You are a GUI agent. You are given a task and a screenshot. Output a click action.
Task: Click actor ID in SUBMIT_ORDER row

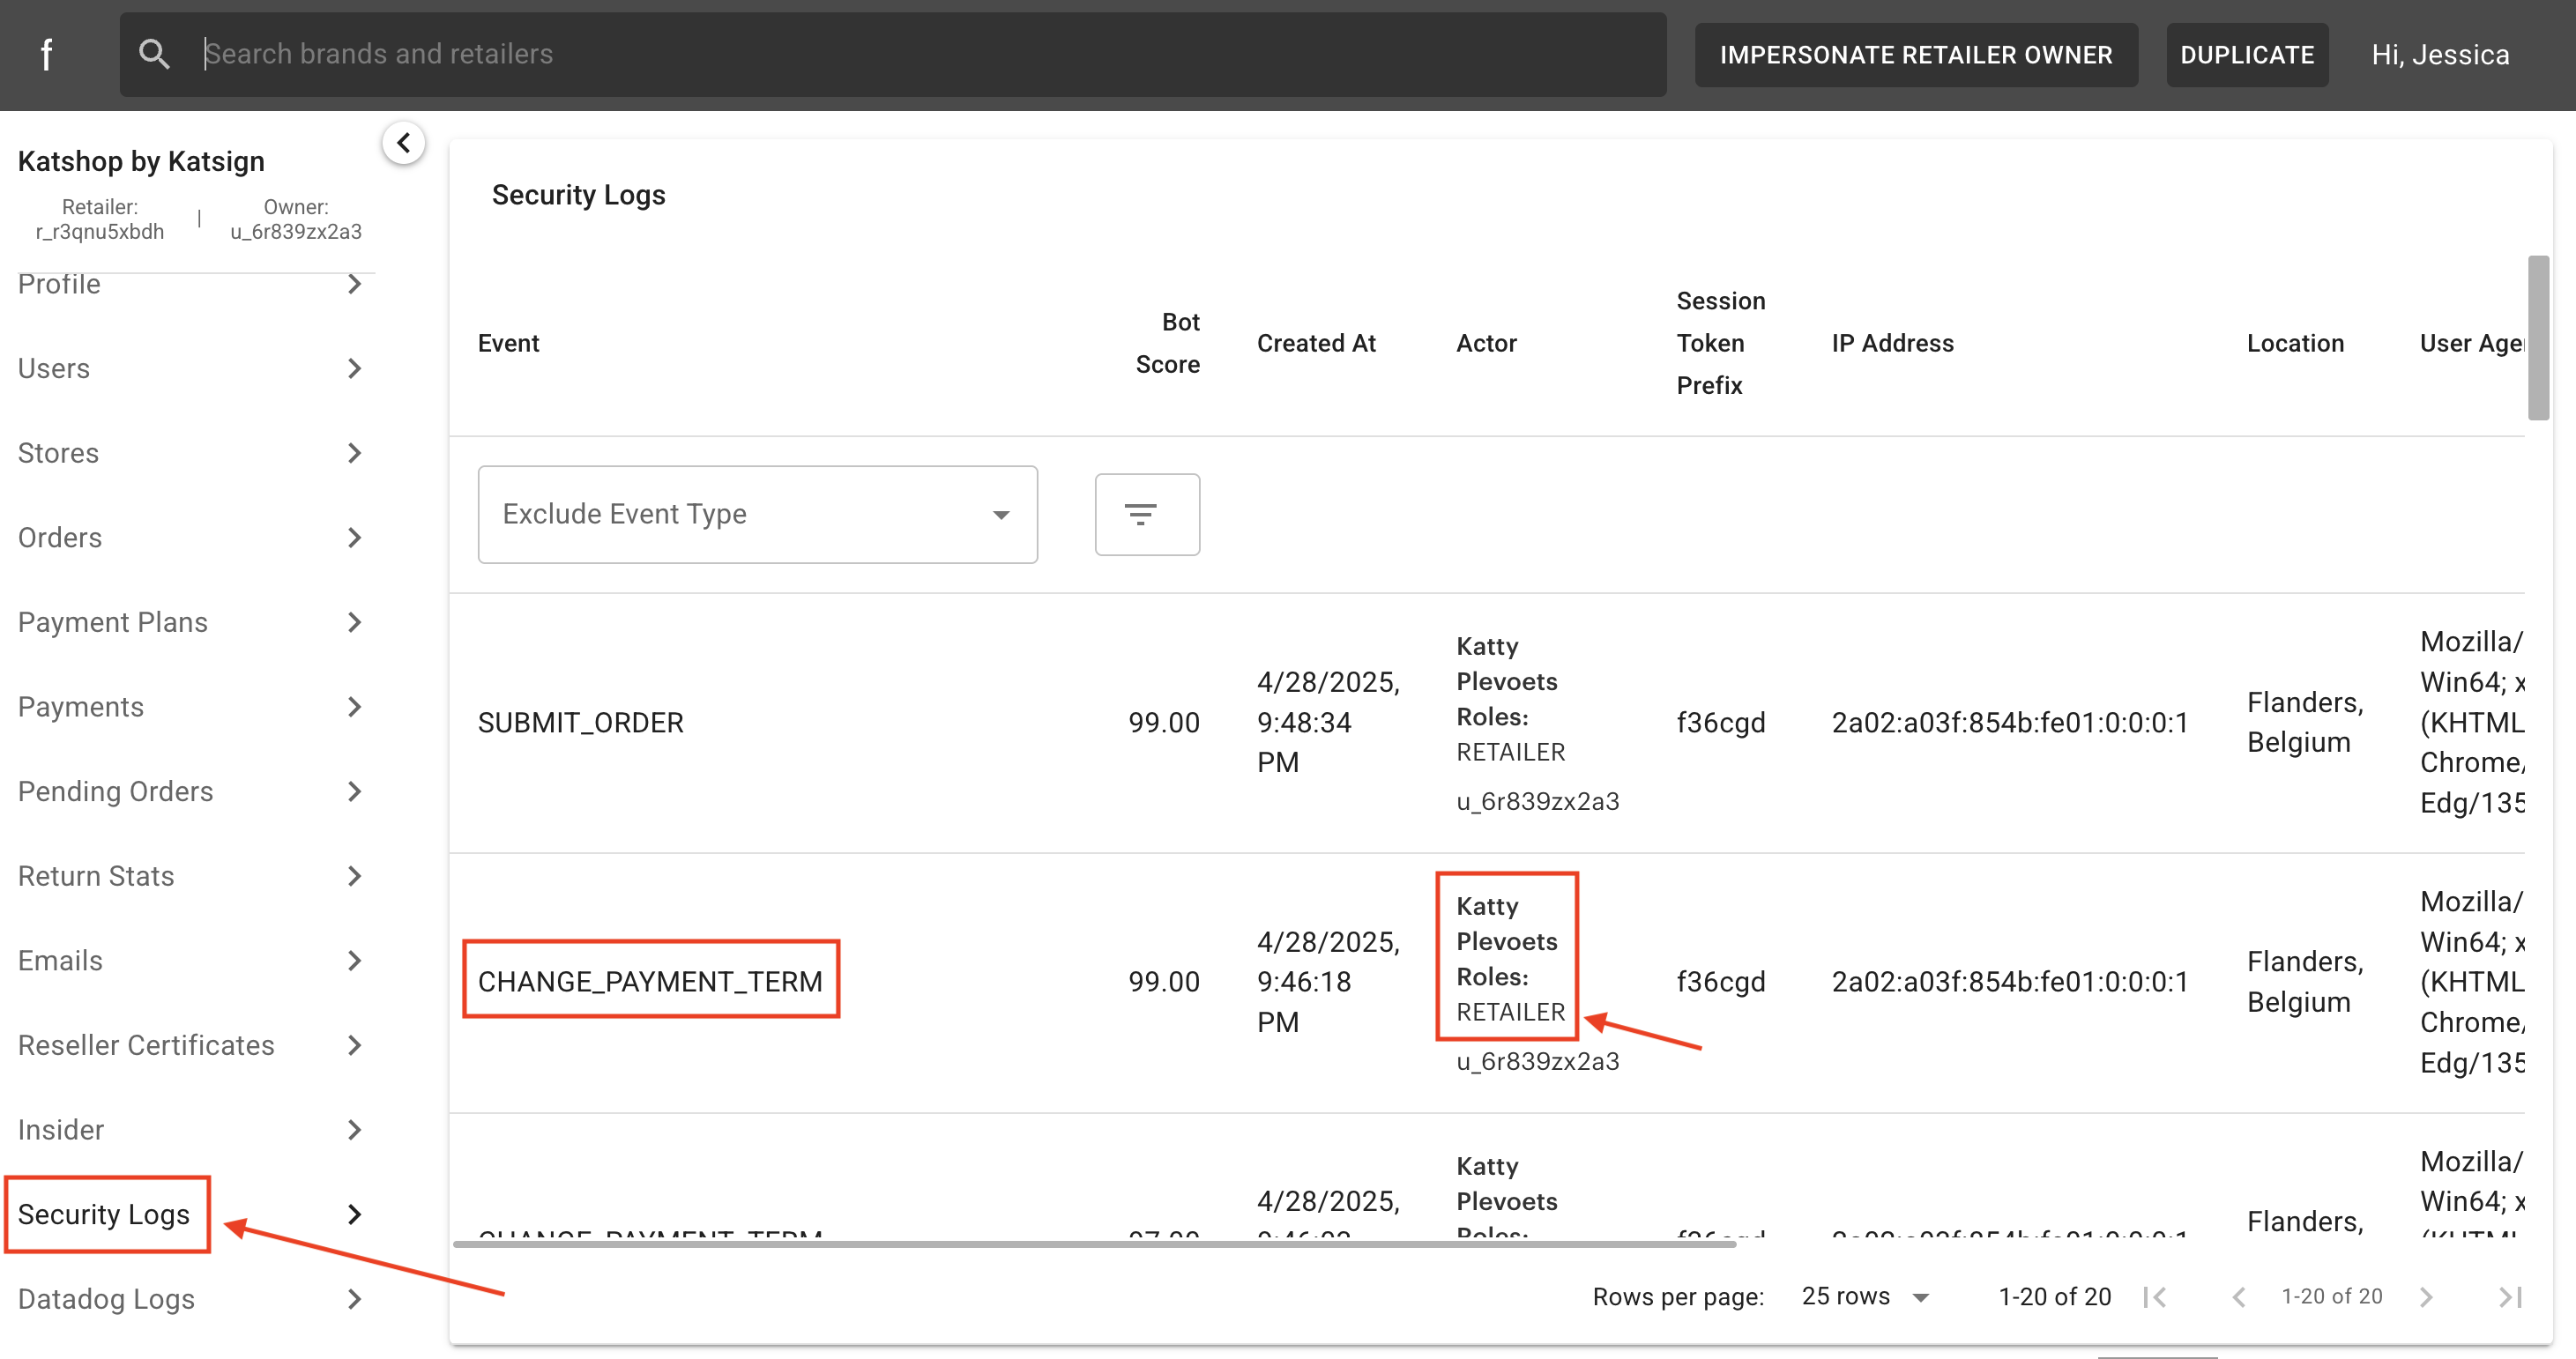click(x=1537, y=801)
